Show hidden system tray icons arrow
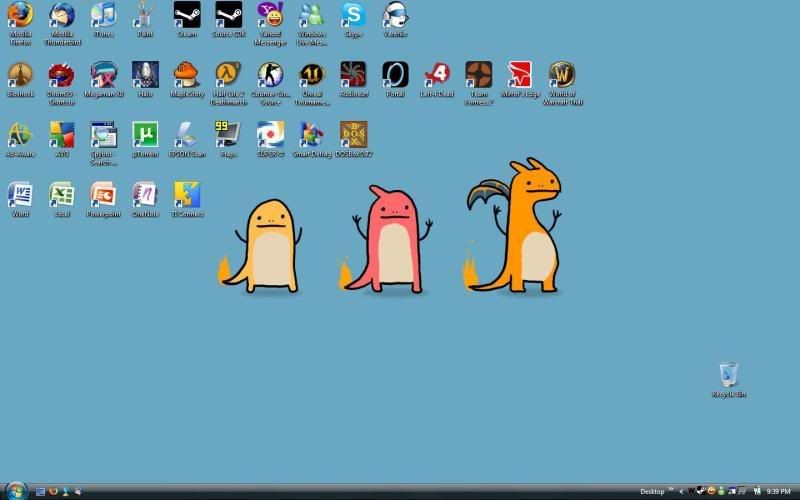Viewport: 800px width, 500px height. (681, 492)
